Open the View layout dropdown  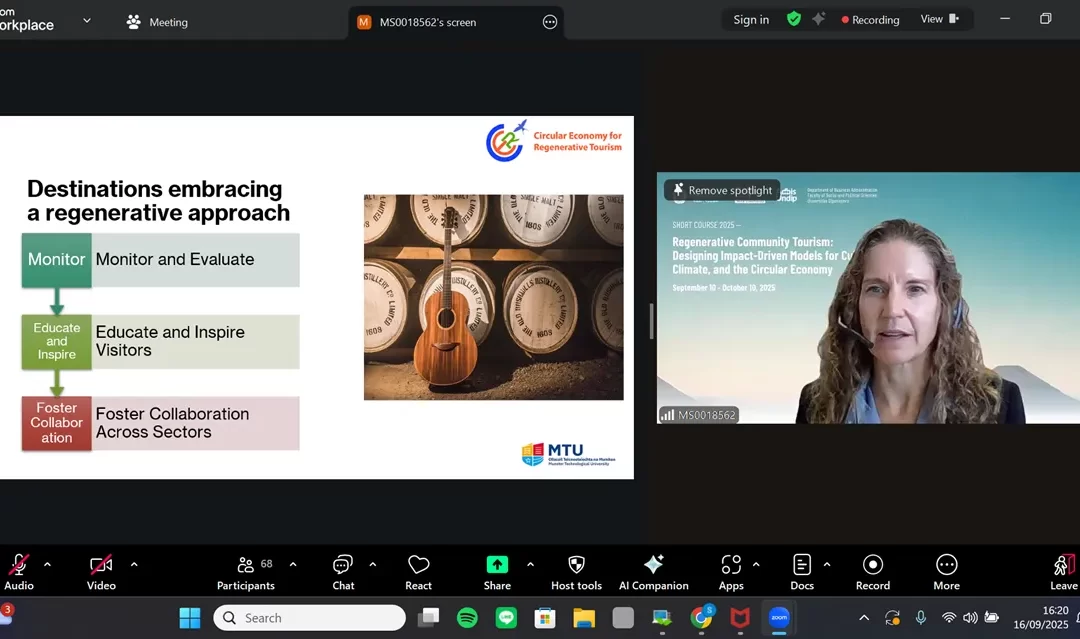[x=939, y=19]
